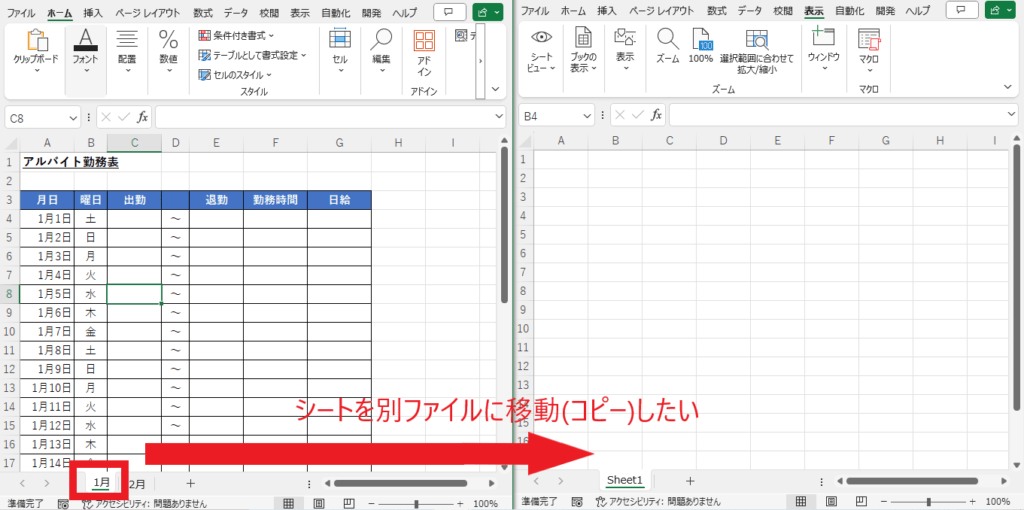Click right window zoom slider
1024x510 pixels.
coord(929,502)
